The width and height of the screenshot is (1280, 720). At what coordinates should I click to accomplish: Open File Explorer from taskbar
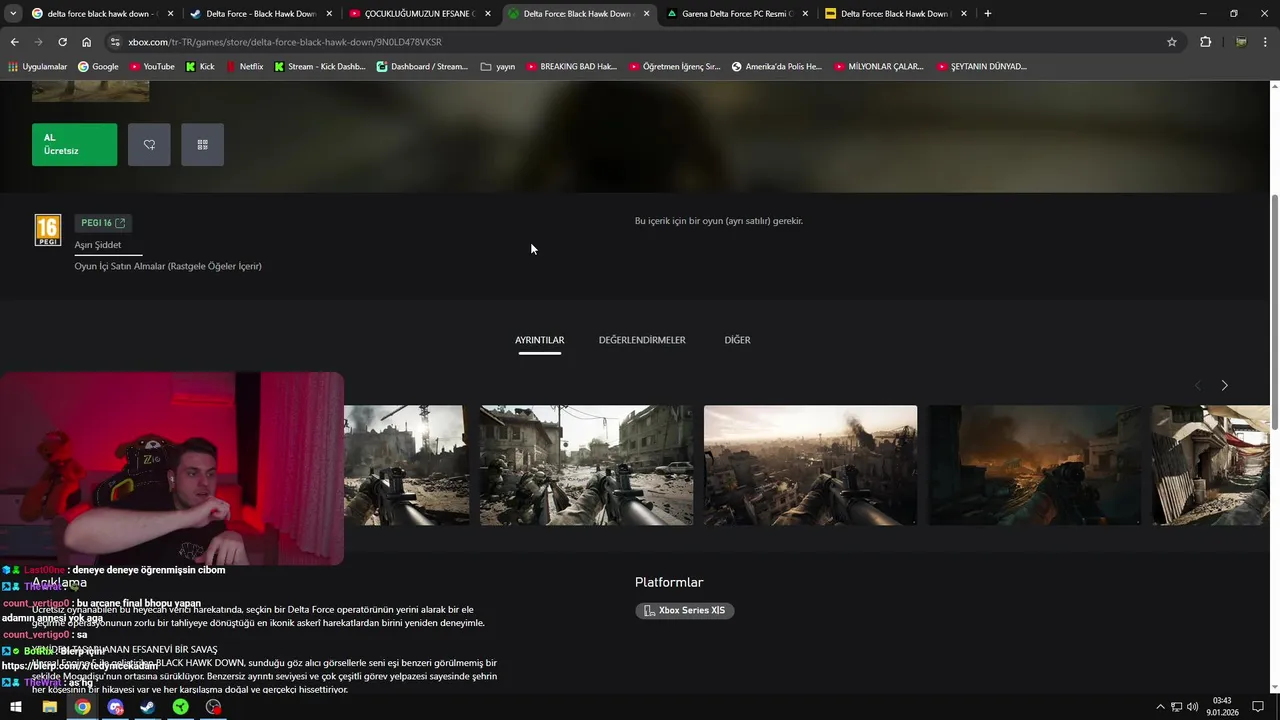(49, 707)
